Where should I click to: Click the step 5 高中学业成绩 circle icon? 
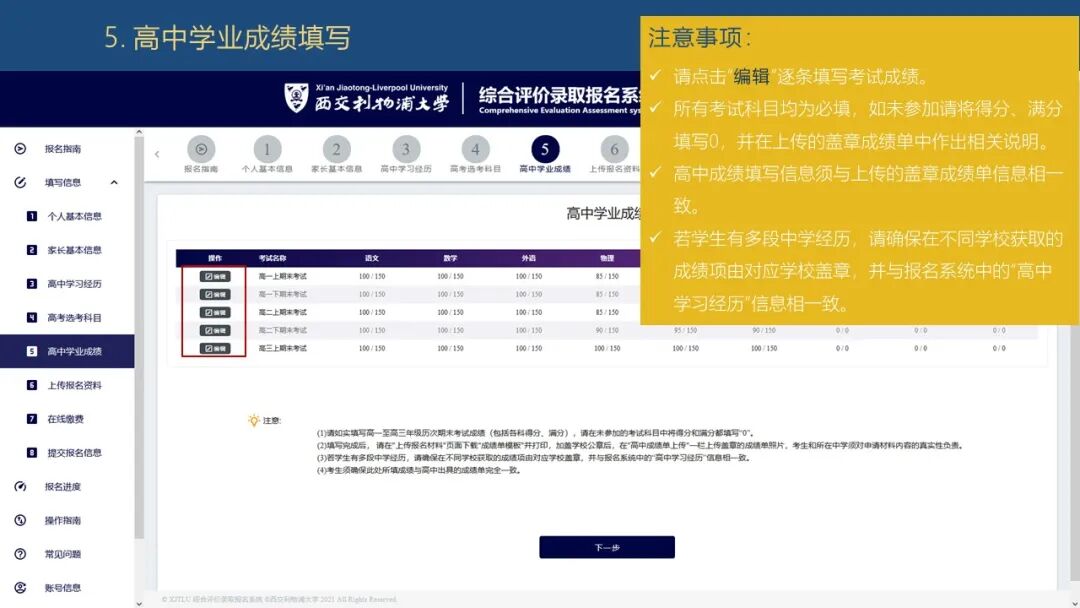tap(543, 148)
